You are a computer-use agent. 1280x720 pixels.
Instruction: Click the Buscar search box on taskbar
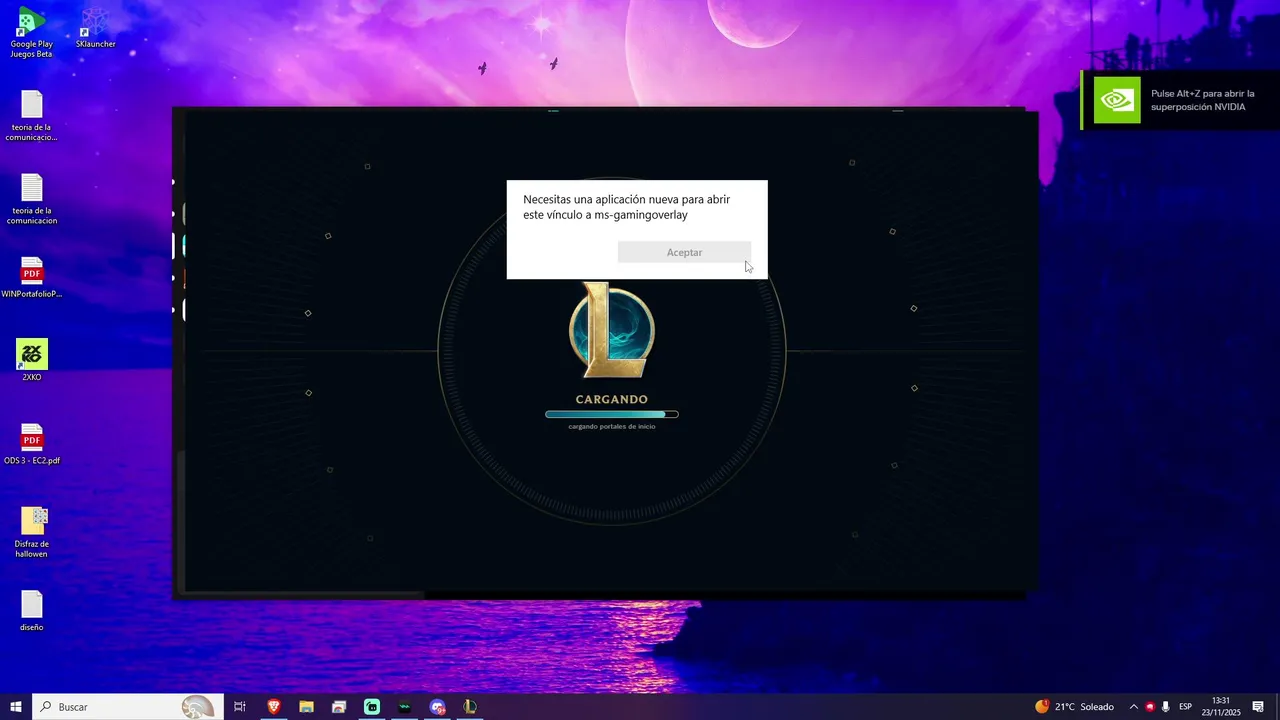coord(128,707)
